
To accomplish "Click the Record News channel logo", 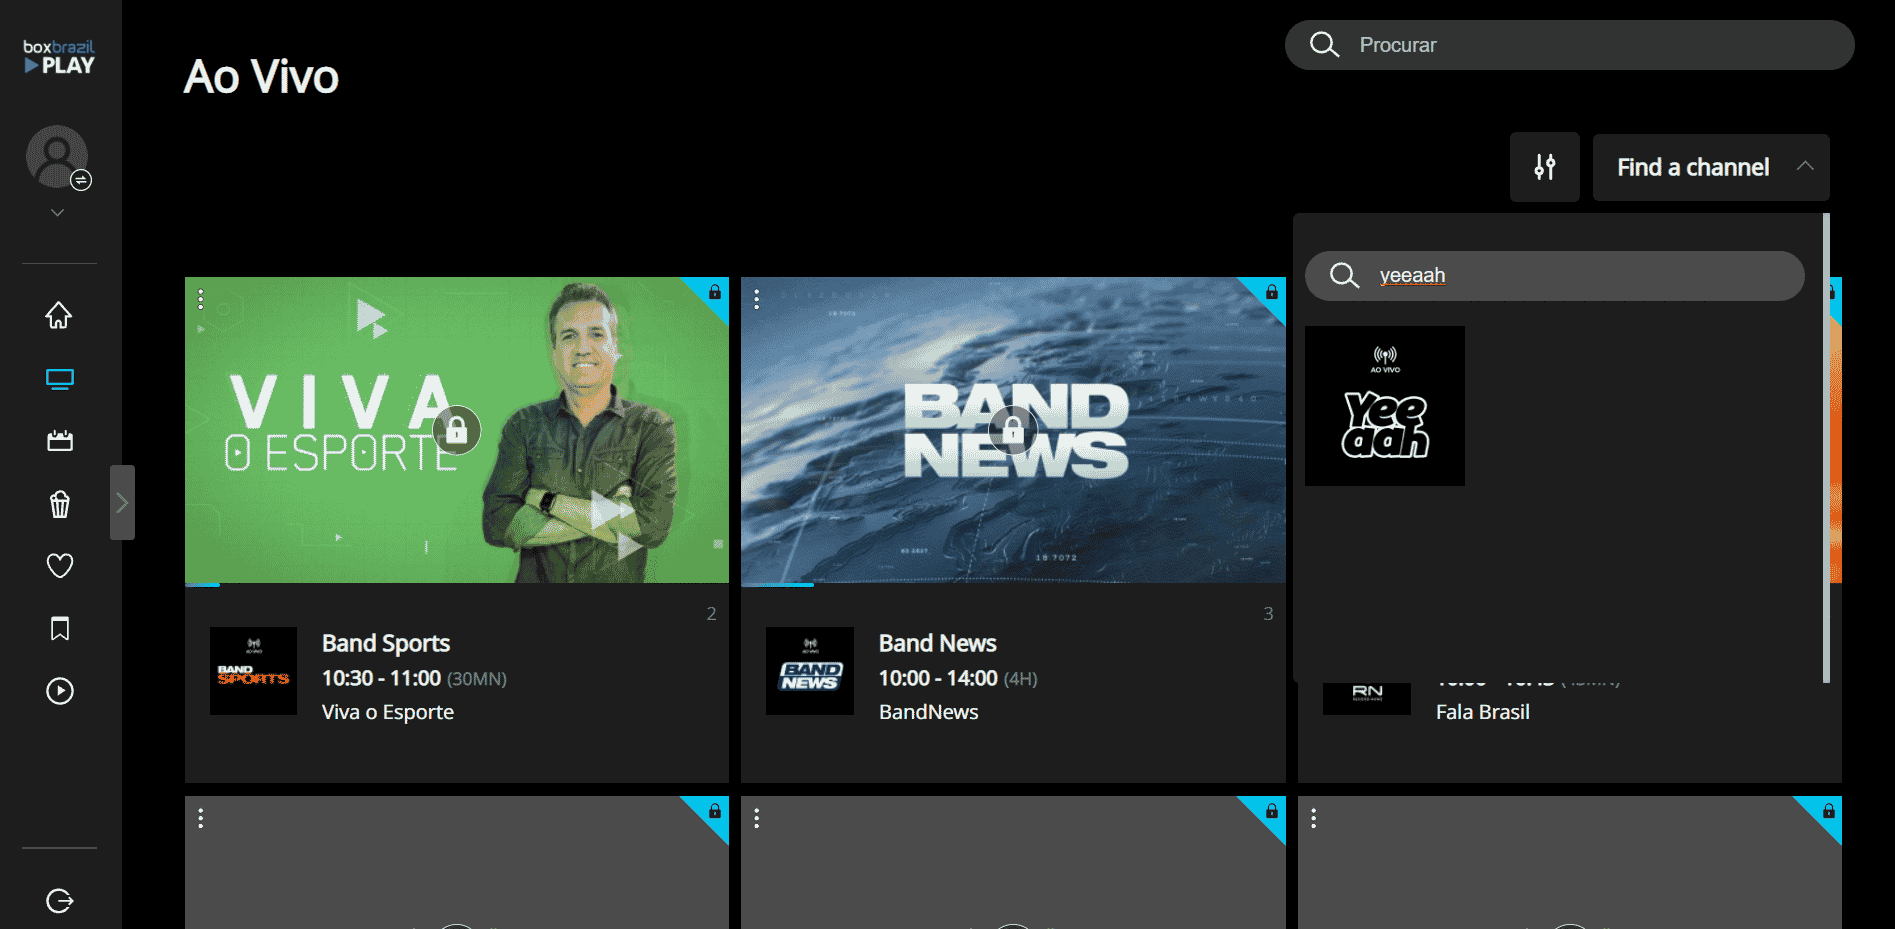I will point(1366,697).
